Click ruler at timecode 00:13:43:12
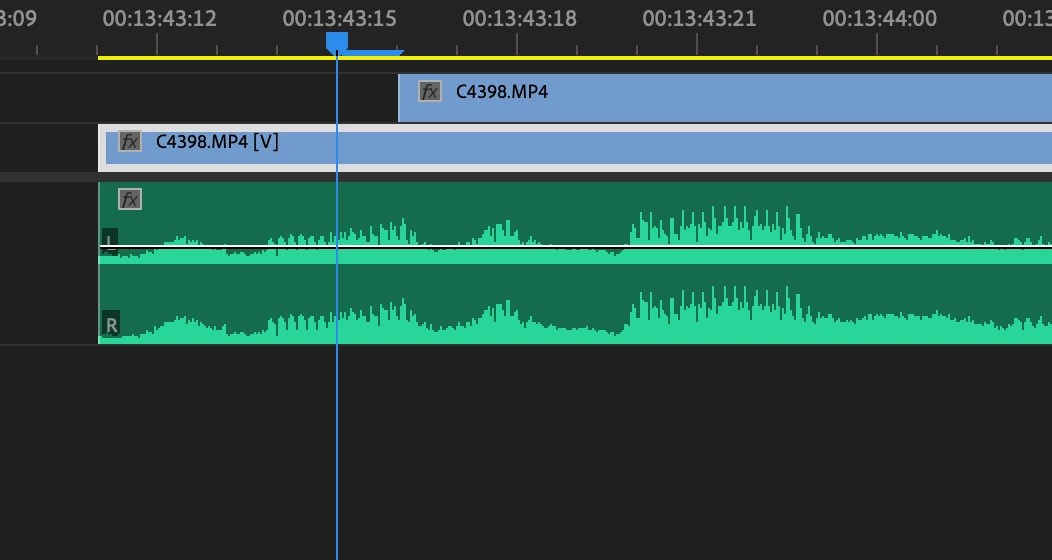1052x560 pixels. (160, 19)
